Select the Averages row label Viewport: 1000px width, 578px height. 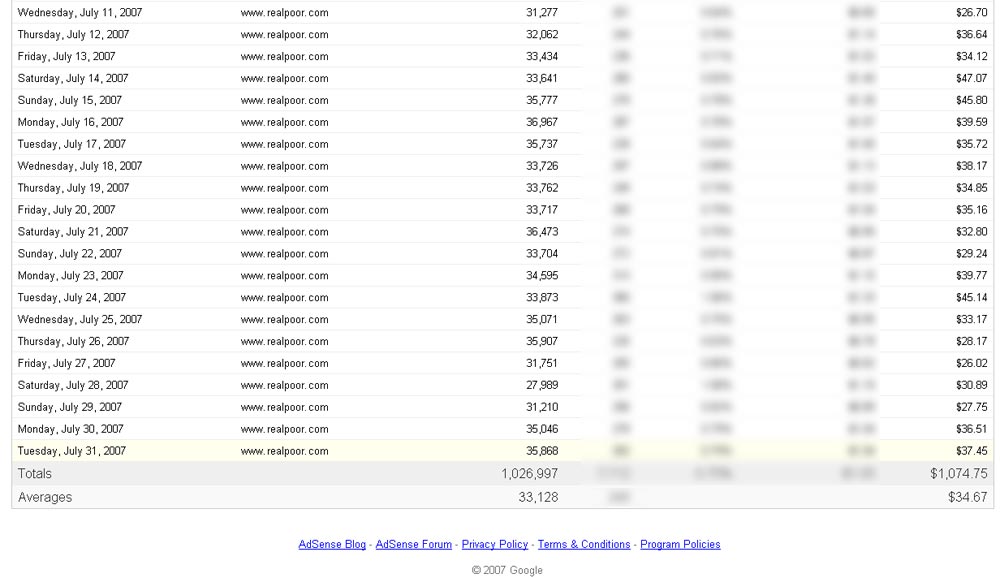point(45,497)
